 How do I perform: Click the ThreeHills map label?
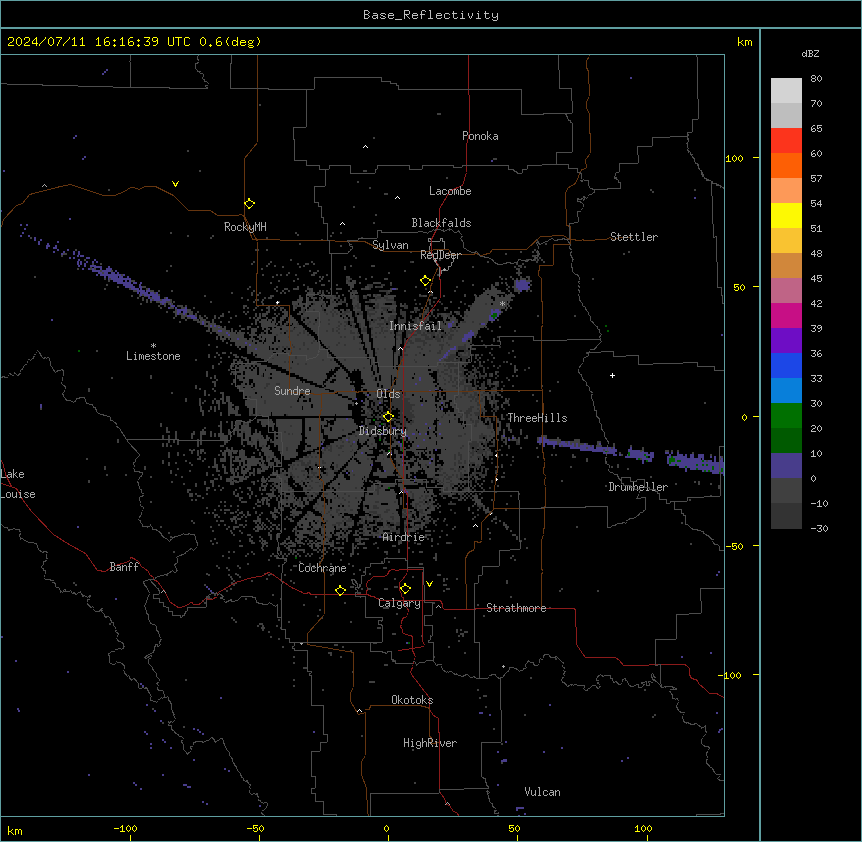click(x=537, y=418)
